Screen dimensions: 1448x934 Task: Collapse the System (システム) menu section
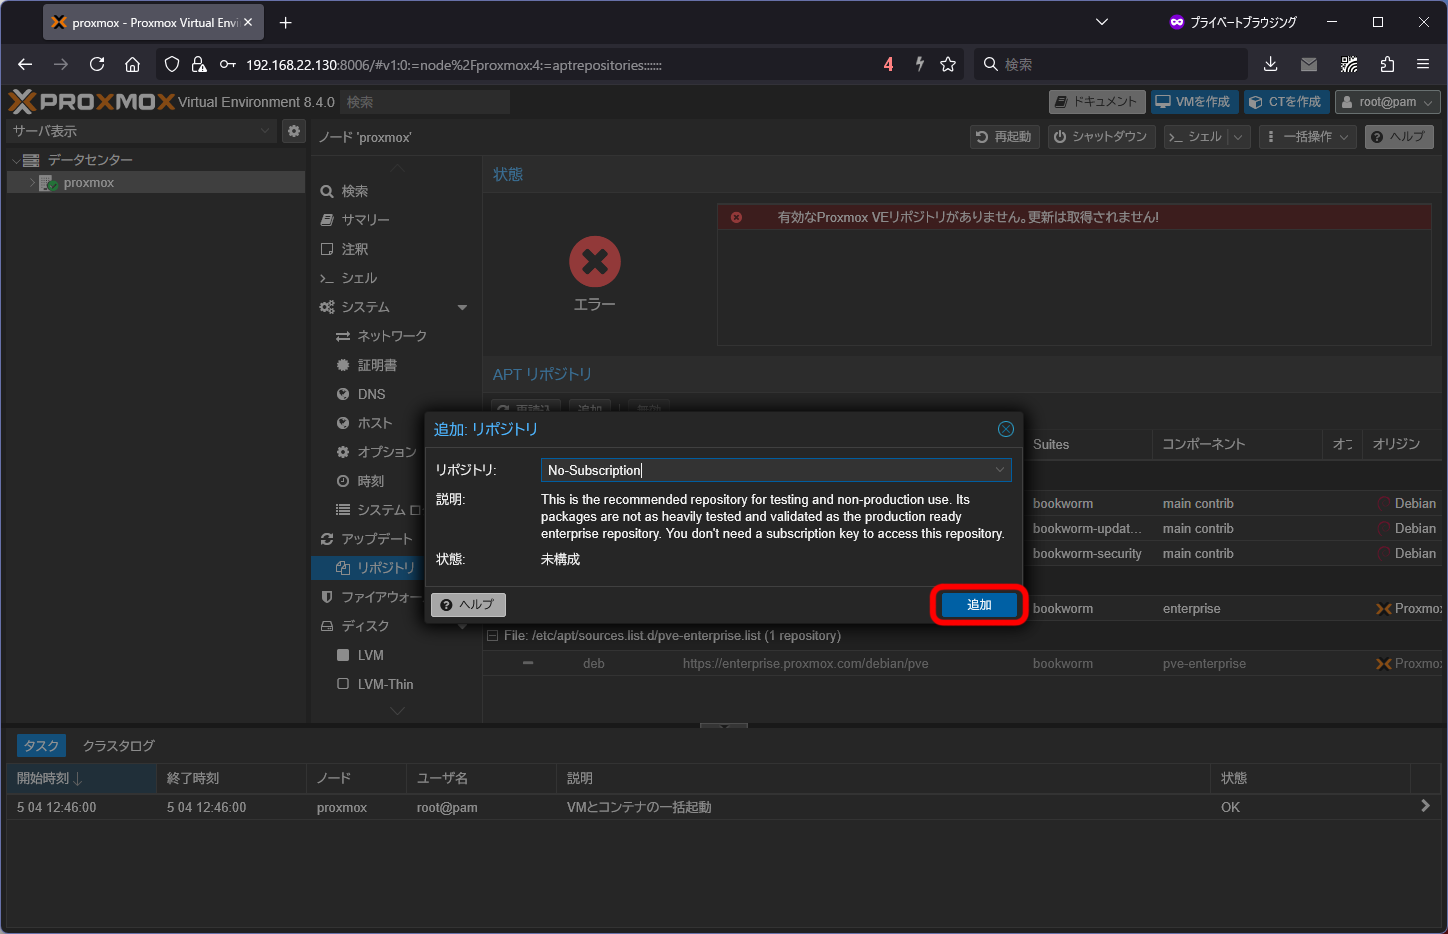click(462, 307)
